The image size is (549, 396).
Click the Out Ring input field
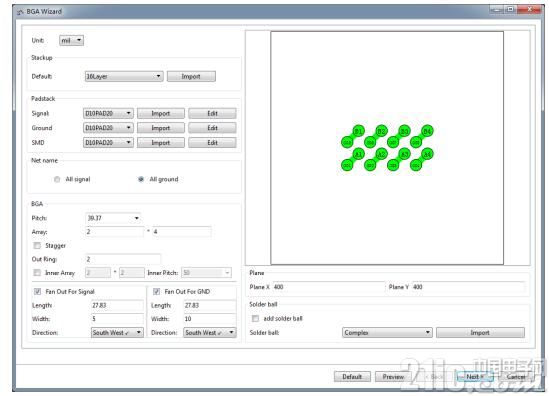pyautogui.click(x=123, y=259)
